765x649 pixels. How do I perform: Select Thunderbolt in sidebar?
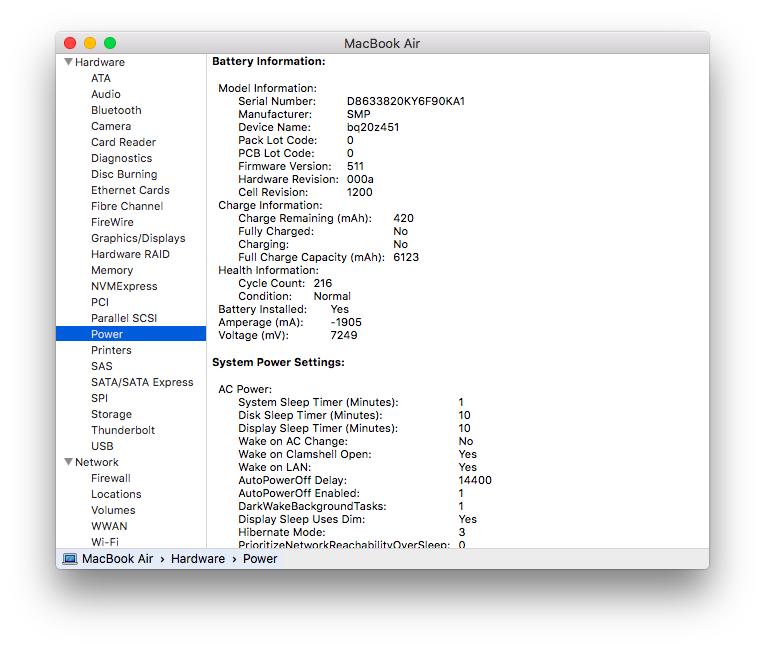pyautogui.click(x=123, y=430)
